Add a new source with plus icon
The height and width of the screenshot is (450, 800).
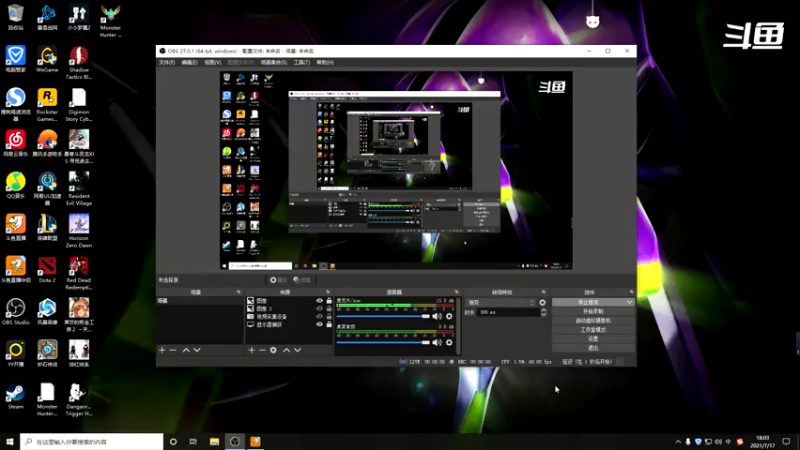point(252,350)
